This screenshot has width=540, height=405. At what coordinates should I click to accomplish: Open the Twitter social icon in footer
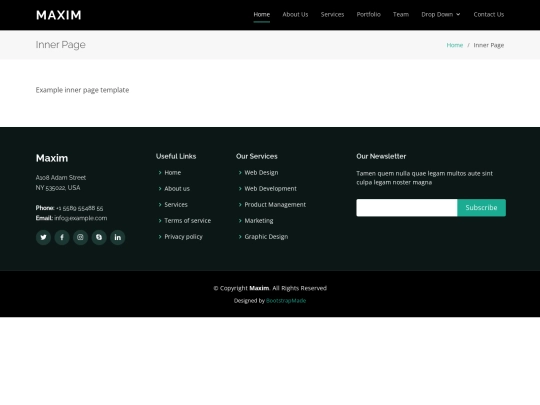(x=43, y=237)
